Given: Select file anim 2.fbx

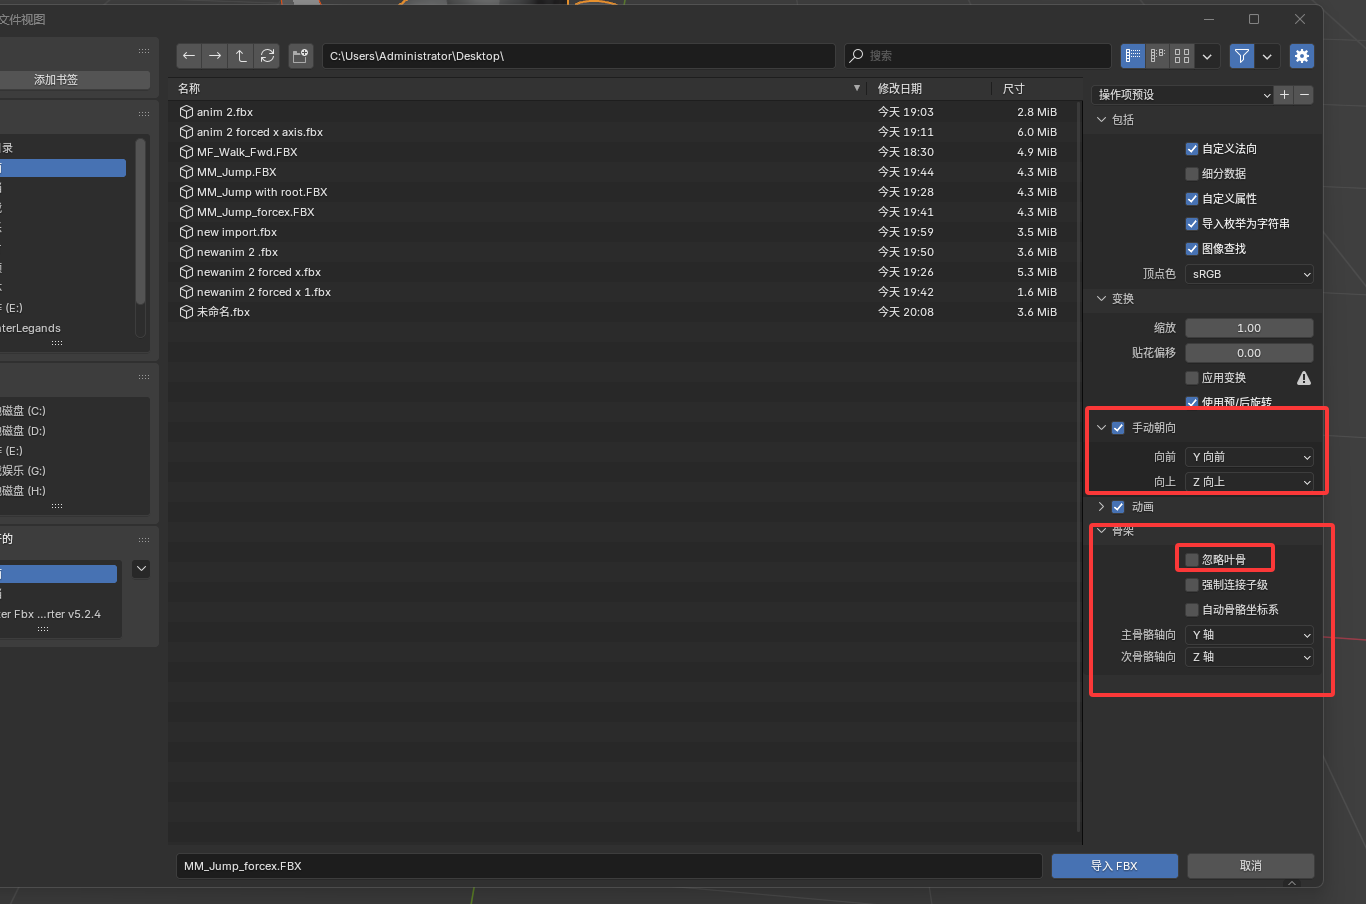Looking at the screenshot, I should point(624,112).
